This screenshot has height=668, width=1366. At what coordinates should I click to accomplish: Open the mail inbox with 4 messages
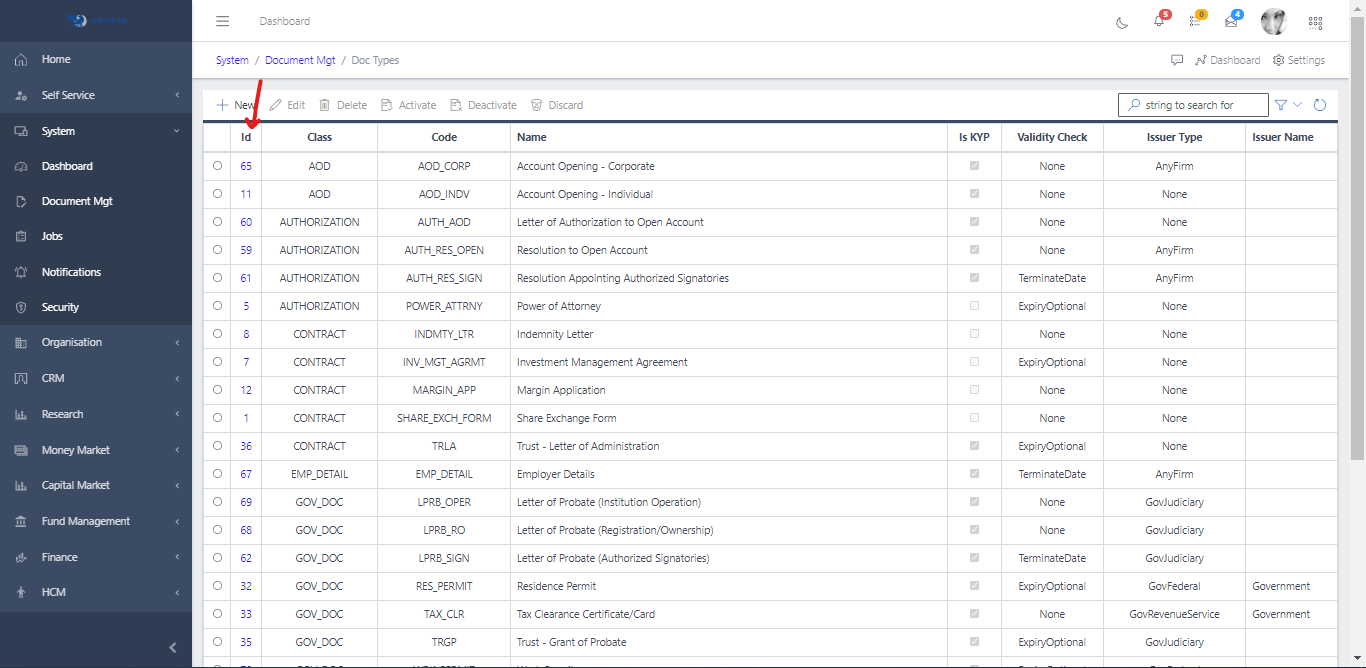click(x=1232, y=21)
